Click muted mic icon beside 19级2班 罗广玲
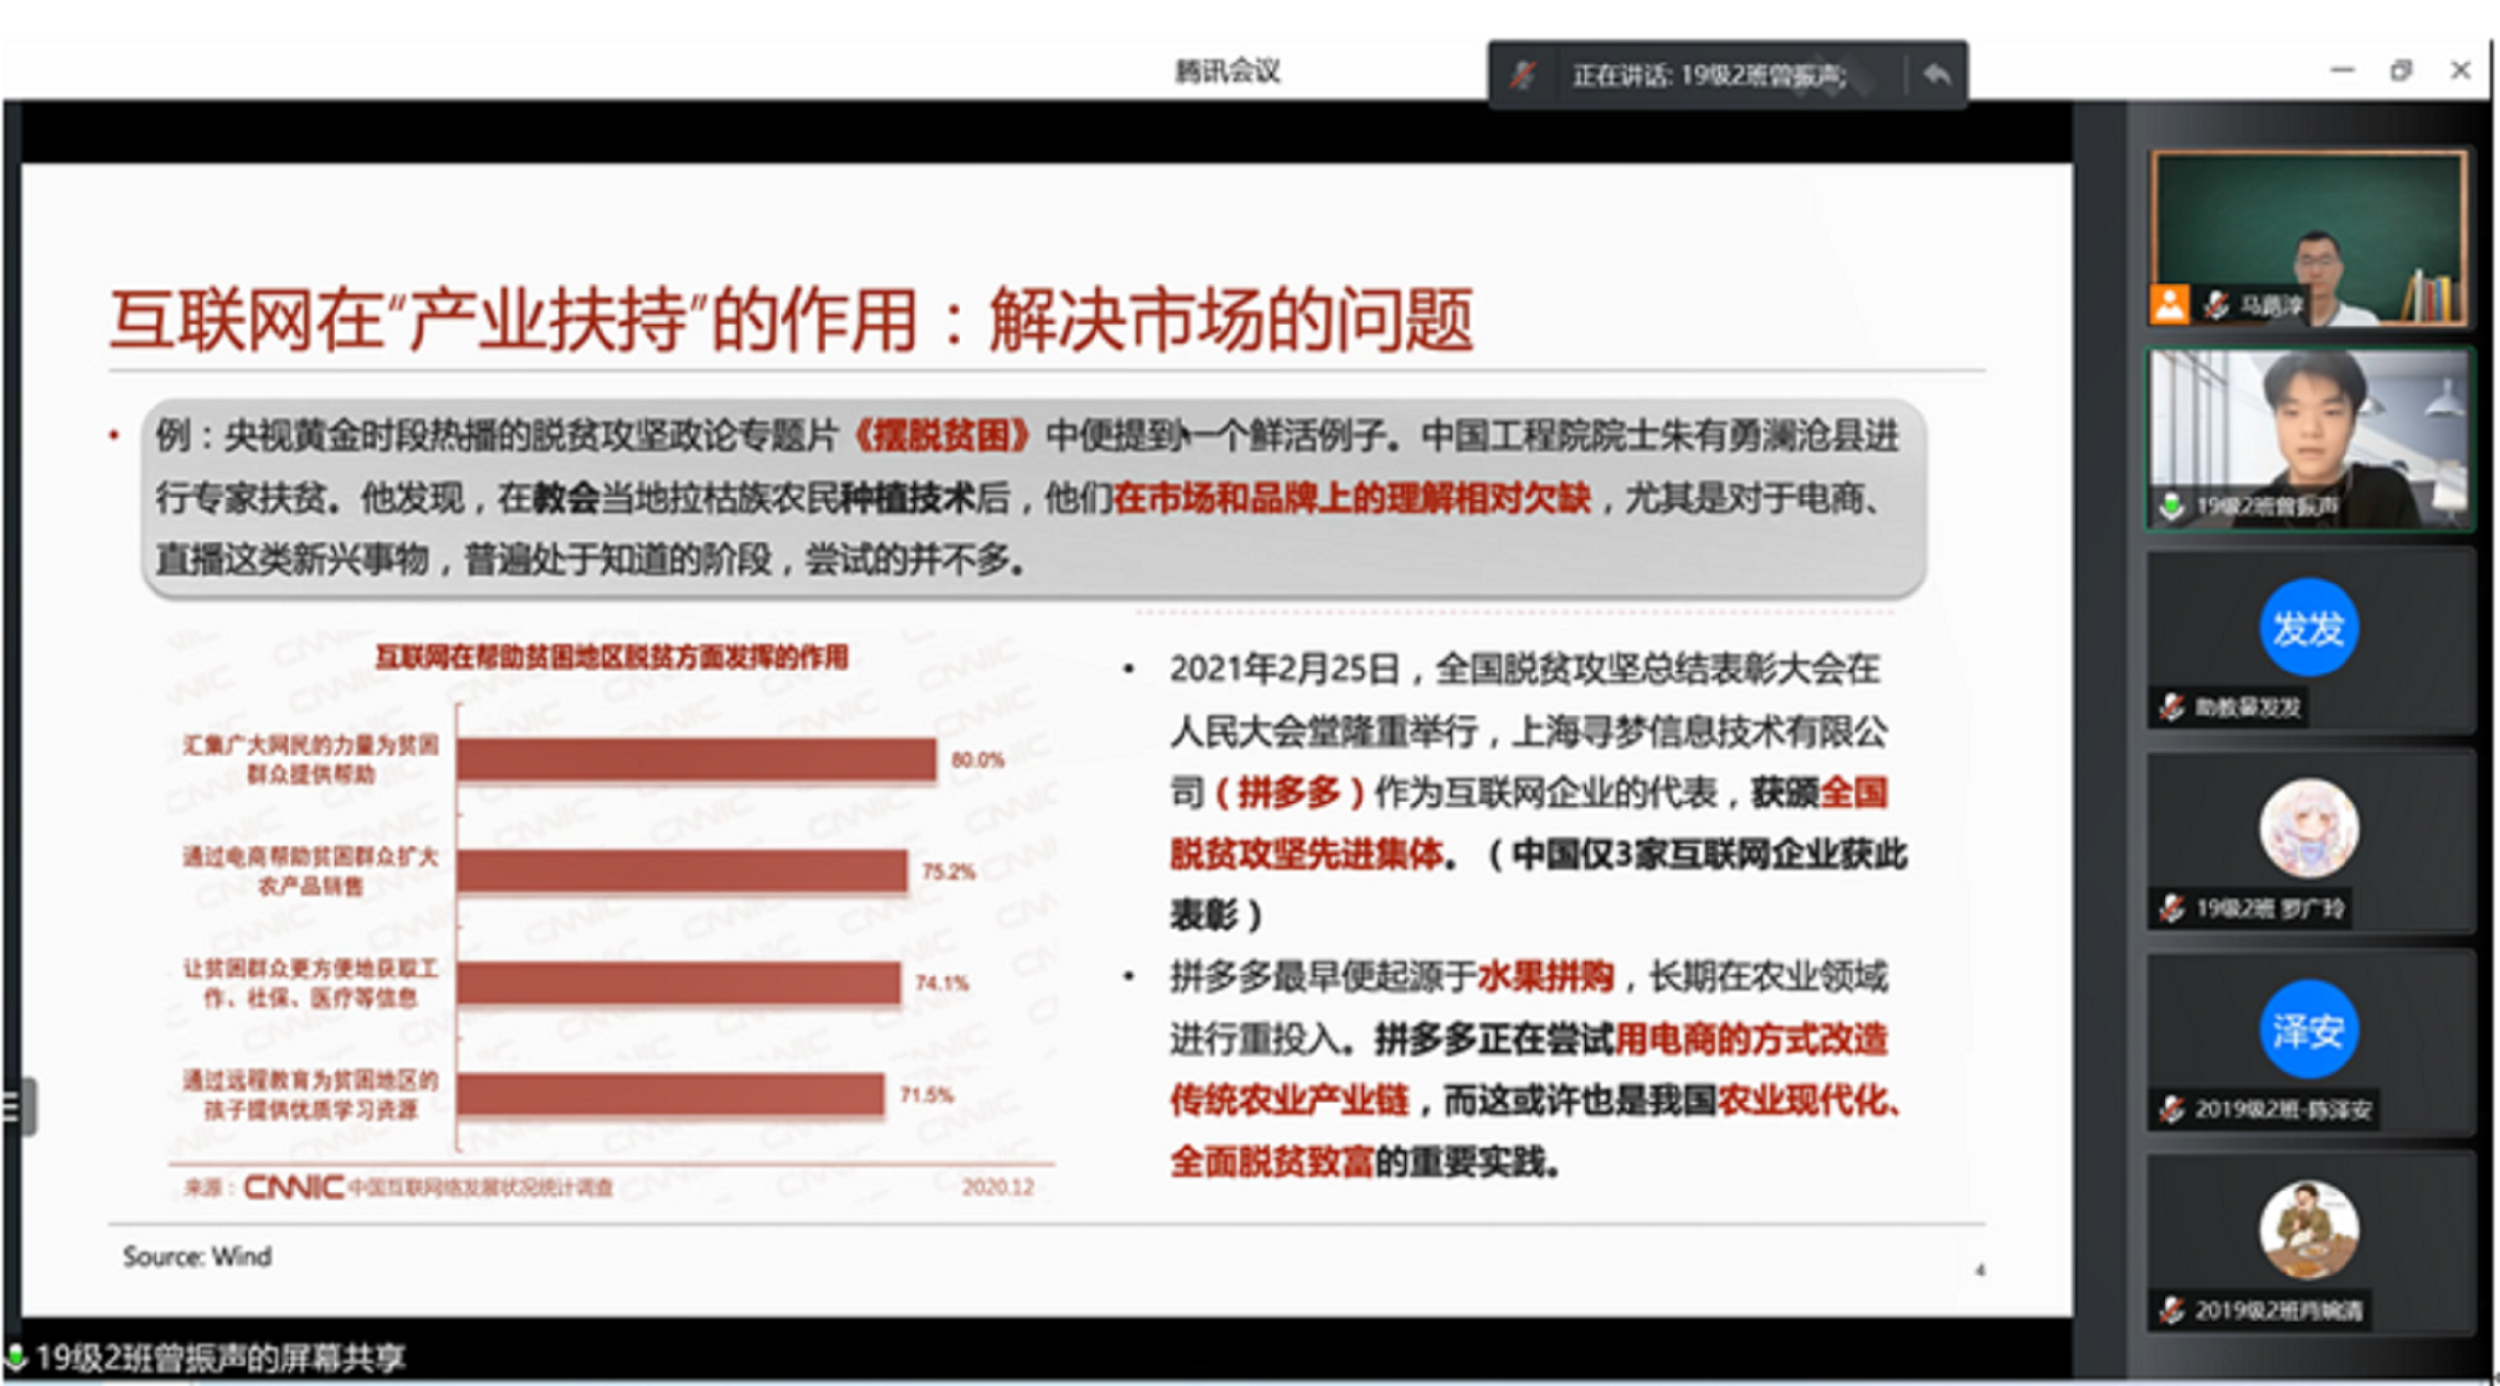The height and width of the screenshot is (1386, 2500). [x=2170, y=909]
